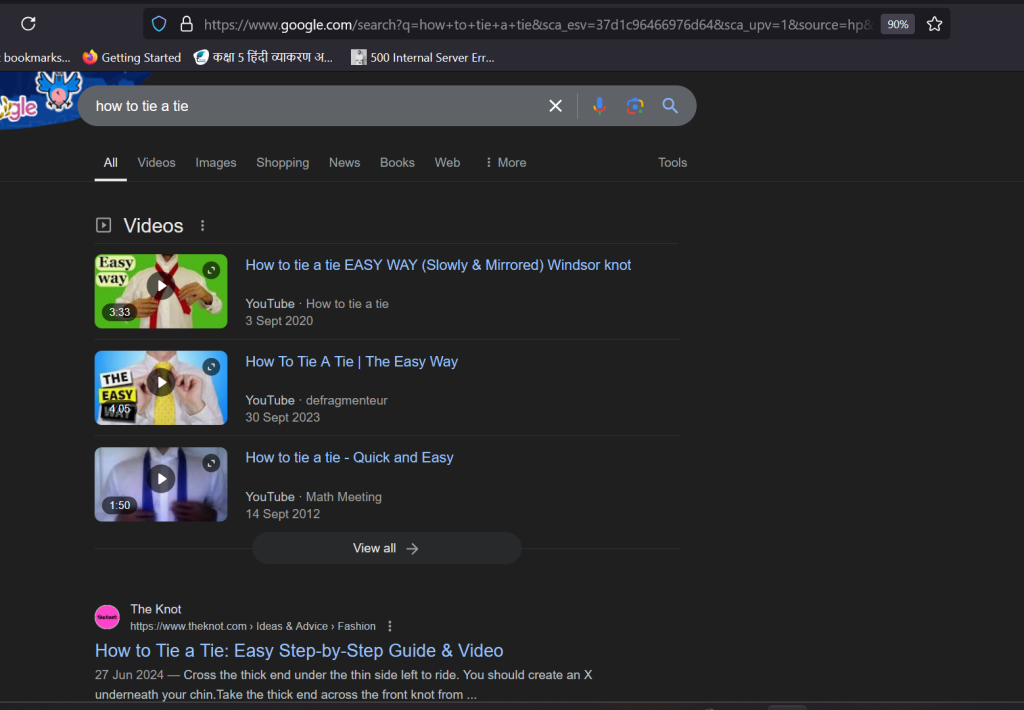The height and width of the screenshot is (710, 1024).
Task: Open the Getting Started bookmark
Action: click(132, 57)
